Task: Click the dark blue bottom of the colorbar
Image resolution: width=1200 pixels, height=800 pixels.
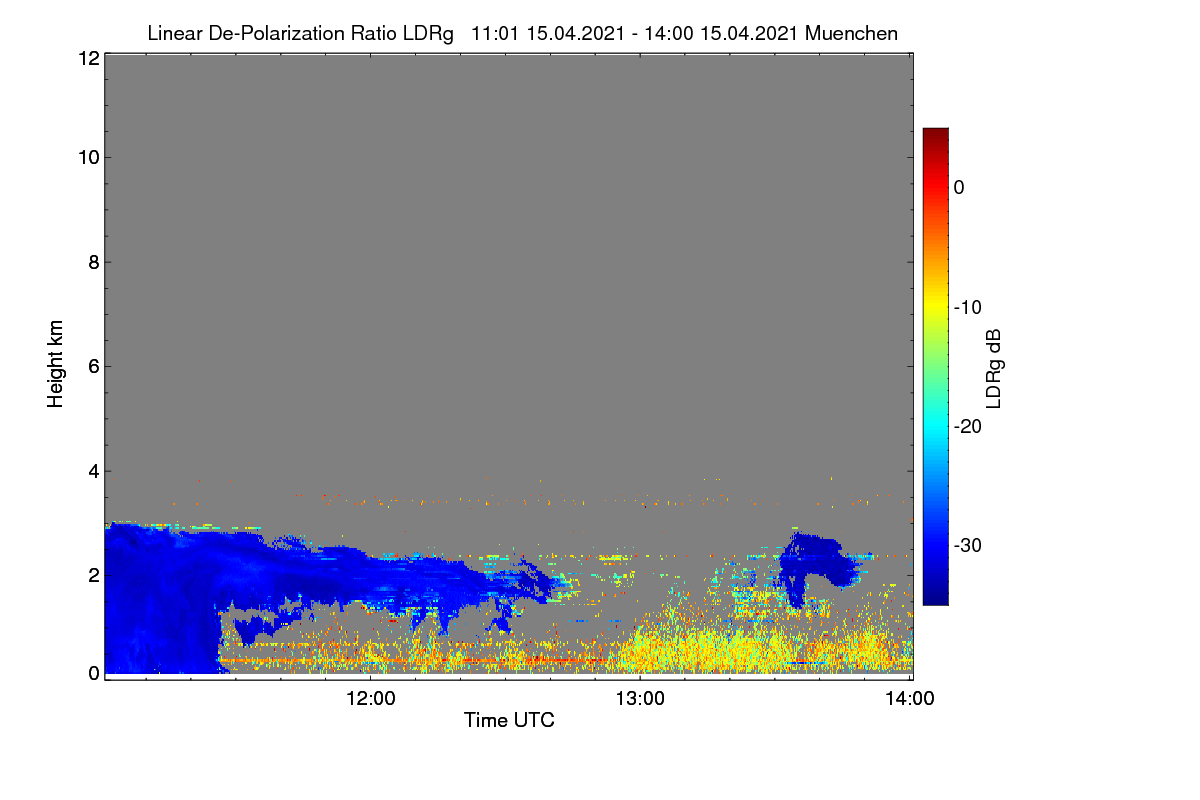Action: pyautogui.click(x=935, y=595)
